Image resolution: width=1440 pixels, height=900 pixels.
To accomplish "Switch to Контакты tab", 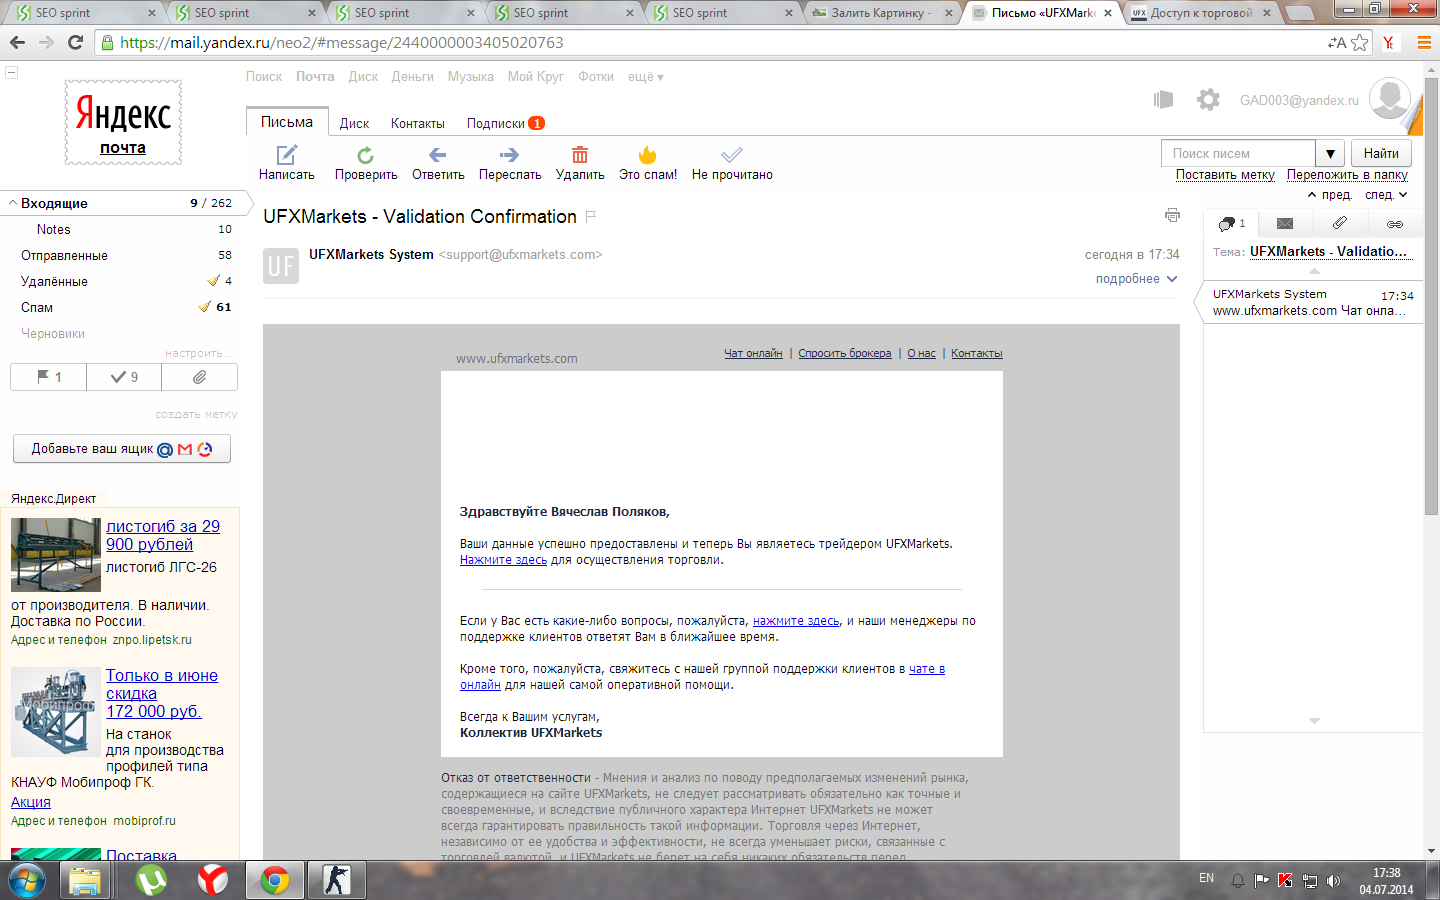I will coord(418,124).
